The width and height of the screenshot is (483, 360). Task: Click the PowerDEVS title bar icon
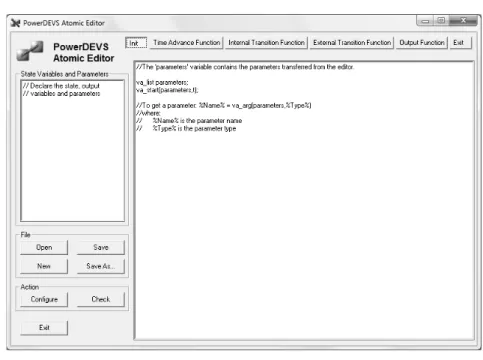point(15,23)
